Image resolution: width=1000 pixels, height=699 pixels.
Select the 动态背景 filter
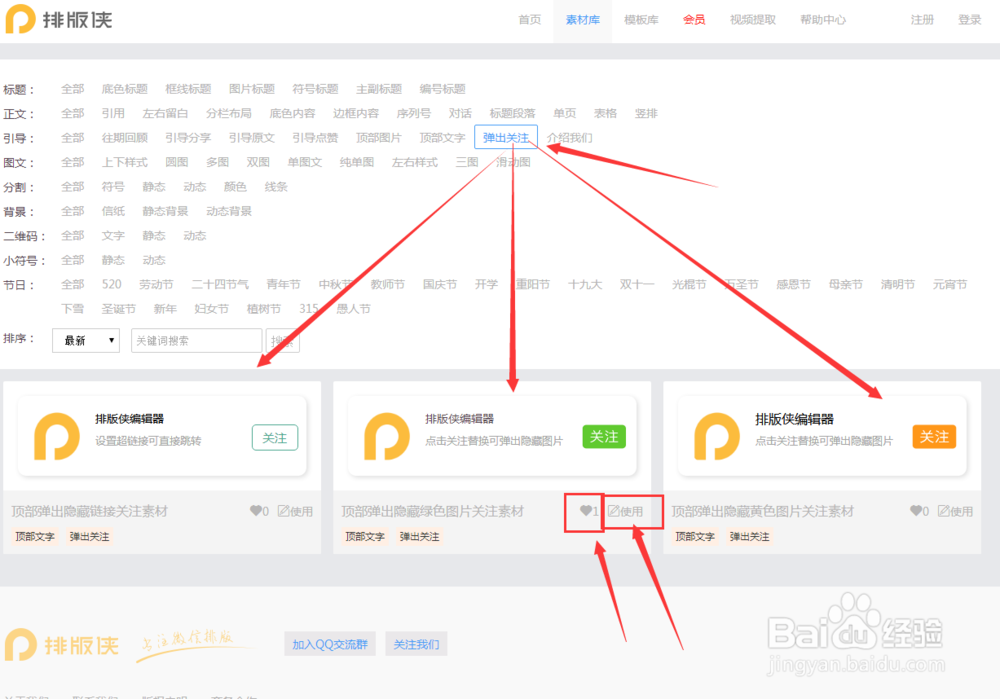[229, 211]
